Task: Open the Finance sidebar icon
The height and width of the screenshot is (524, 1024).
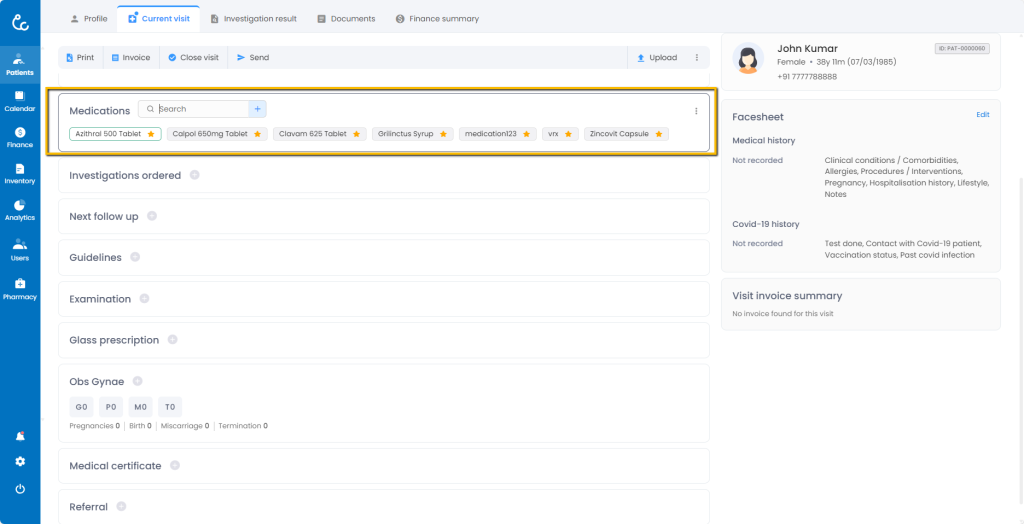Action: click(19, 137)
